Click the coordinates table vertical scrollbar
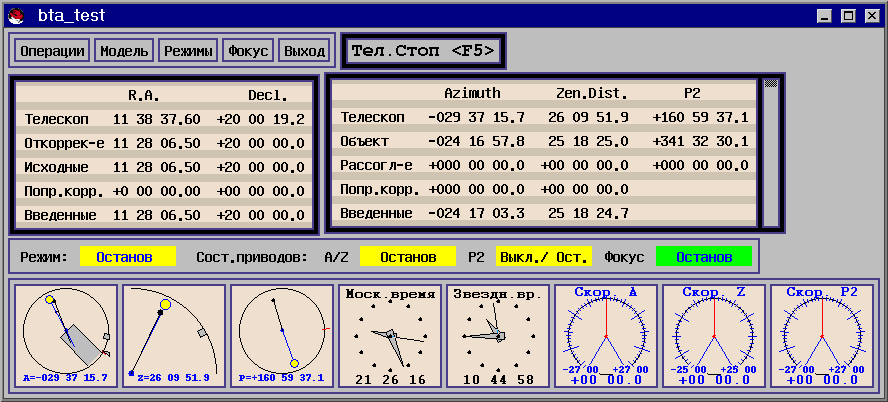Image resolution: width=888 pixels, height=402 pixels. click(771, 152)
